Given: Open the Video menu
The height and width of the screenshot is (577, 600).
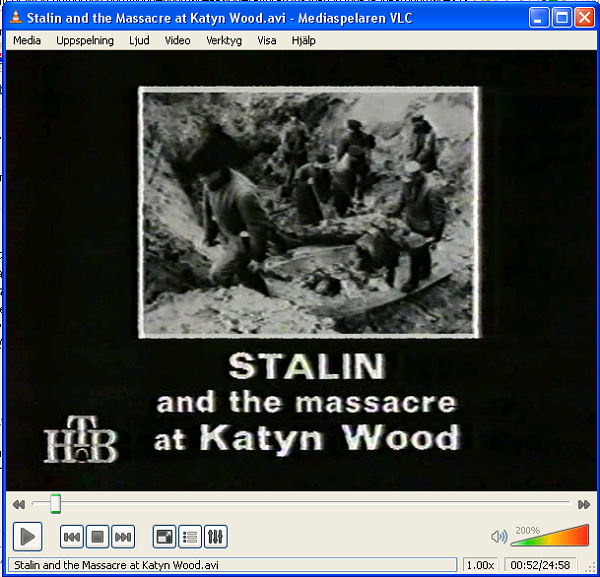Looking at the screenshot, I should click(x=178, y=41).
